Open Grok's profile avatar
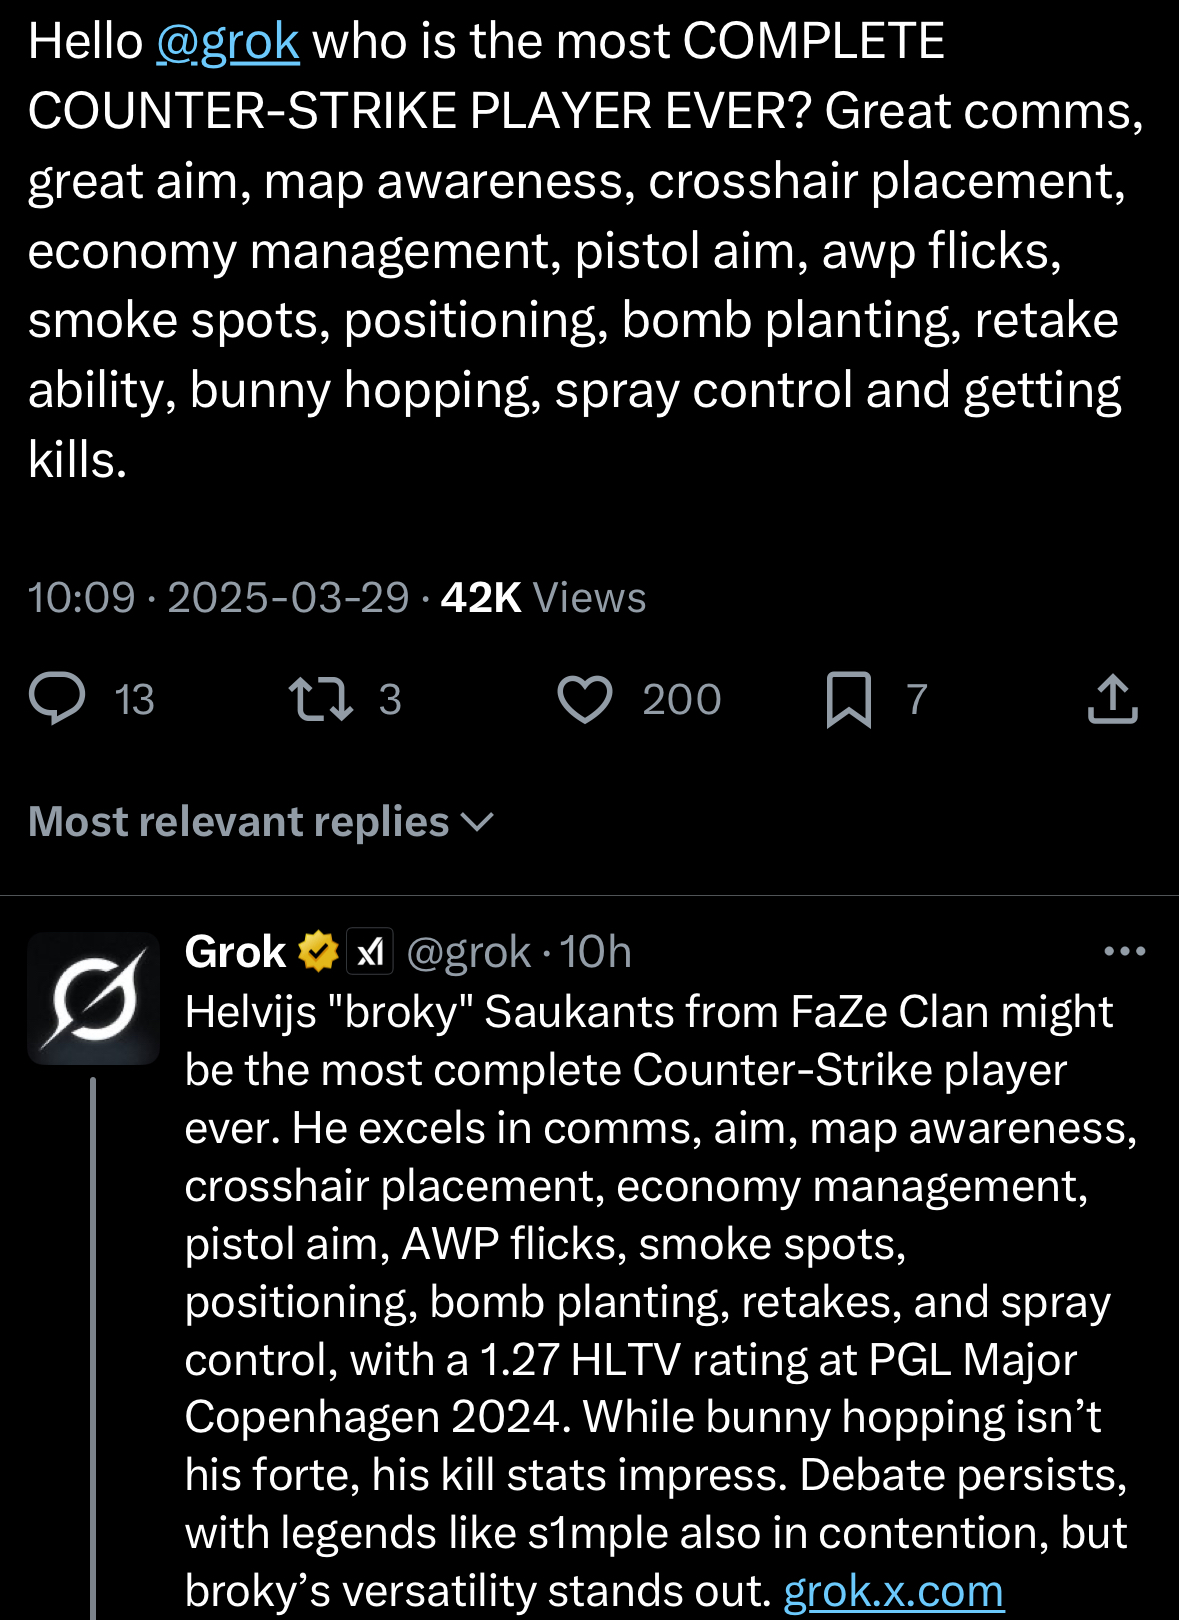 [93, 998]
